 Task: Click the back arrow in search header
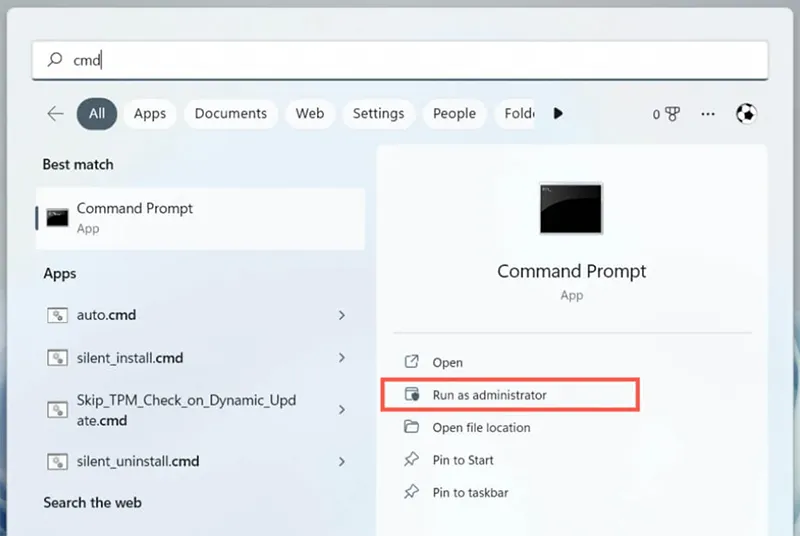[x=55, y=114]
